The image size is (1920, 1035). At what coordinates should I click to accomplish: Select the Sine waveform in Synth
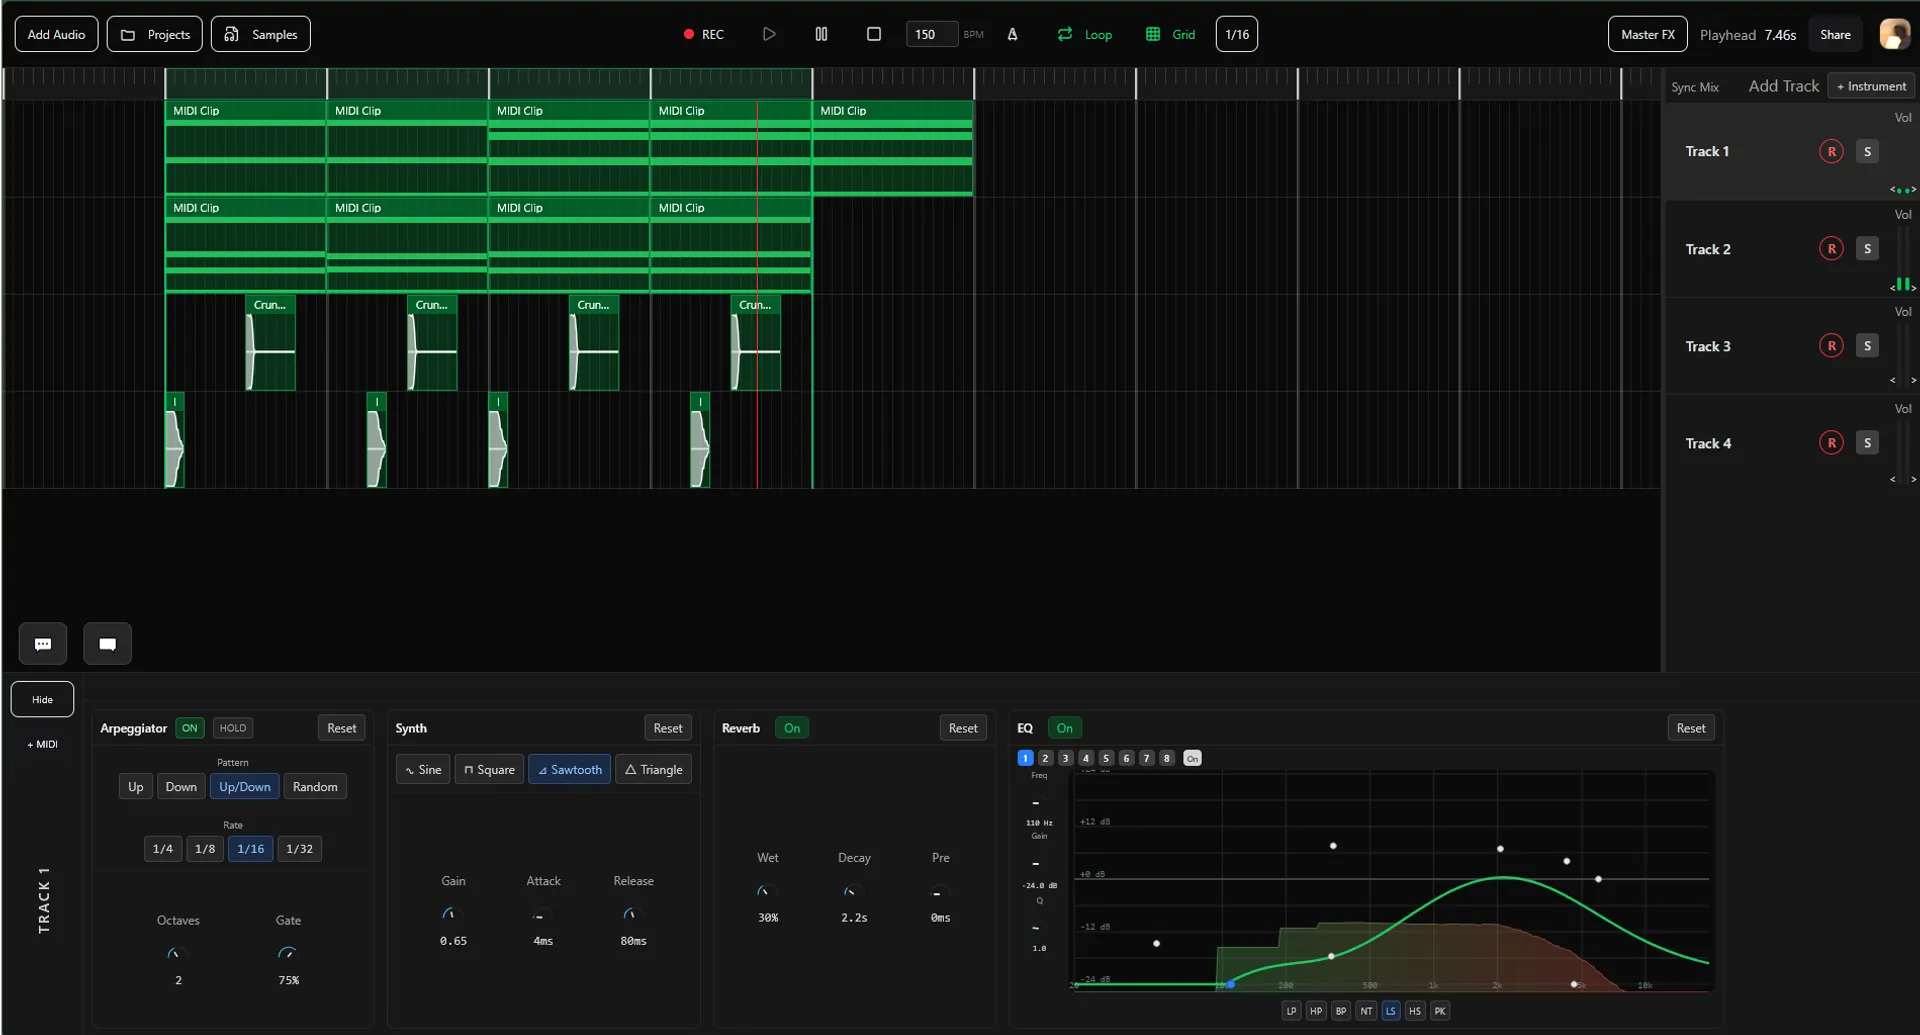[x=422, y=769]
